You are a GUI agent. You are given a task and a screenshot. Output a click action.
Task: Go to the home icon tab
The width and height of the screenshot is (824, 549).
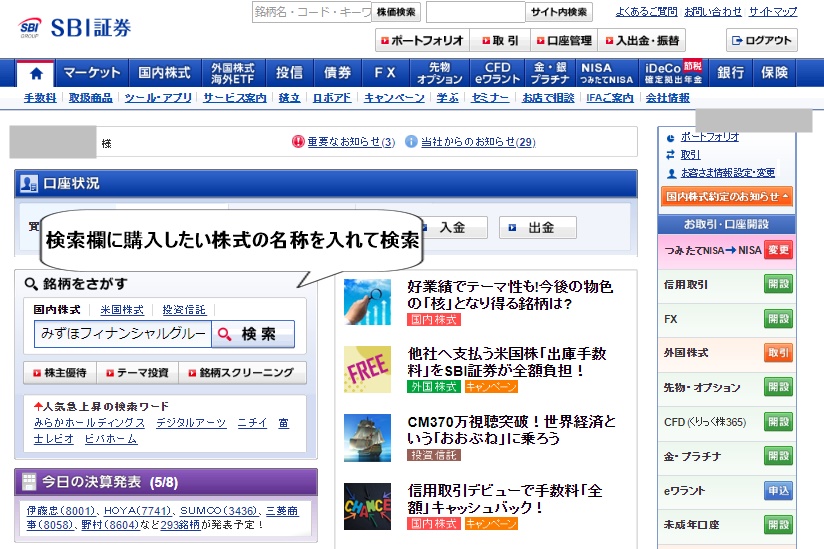36,74
